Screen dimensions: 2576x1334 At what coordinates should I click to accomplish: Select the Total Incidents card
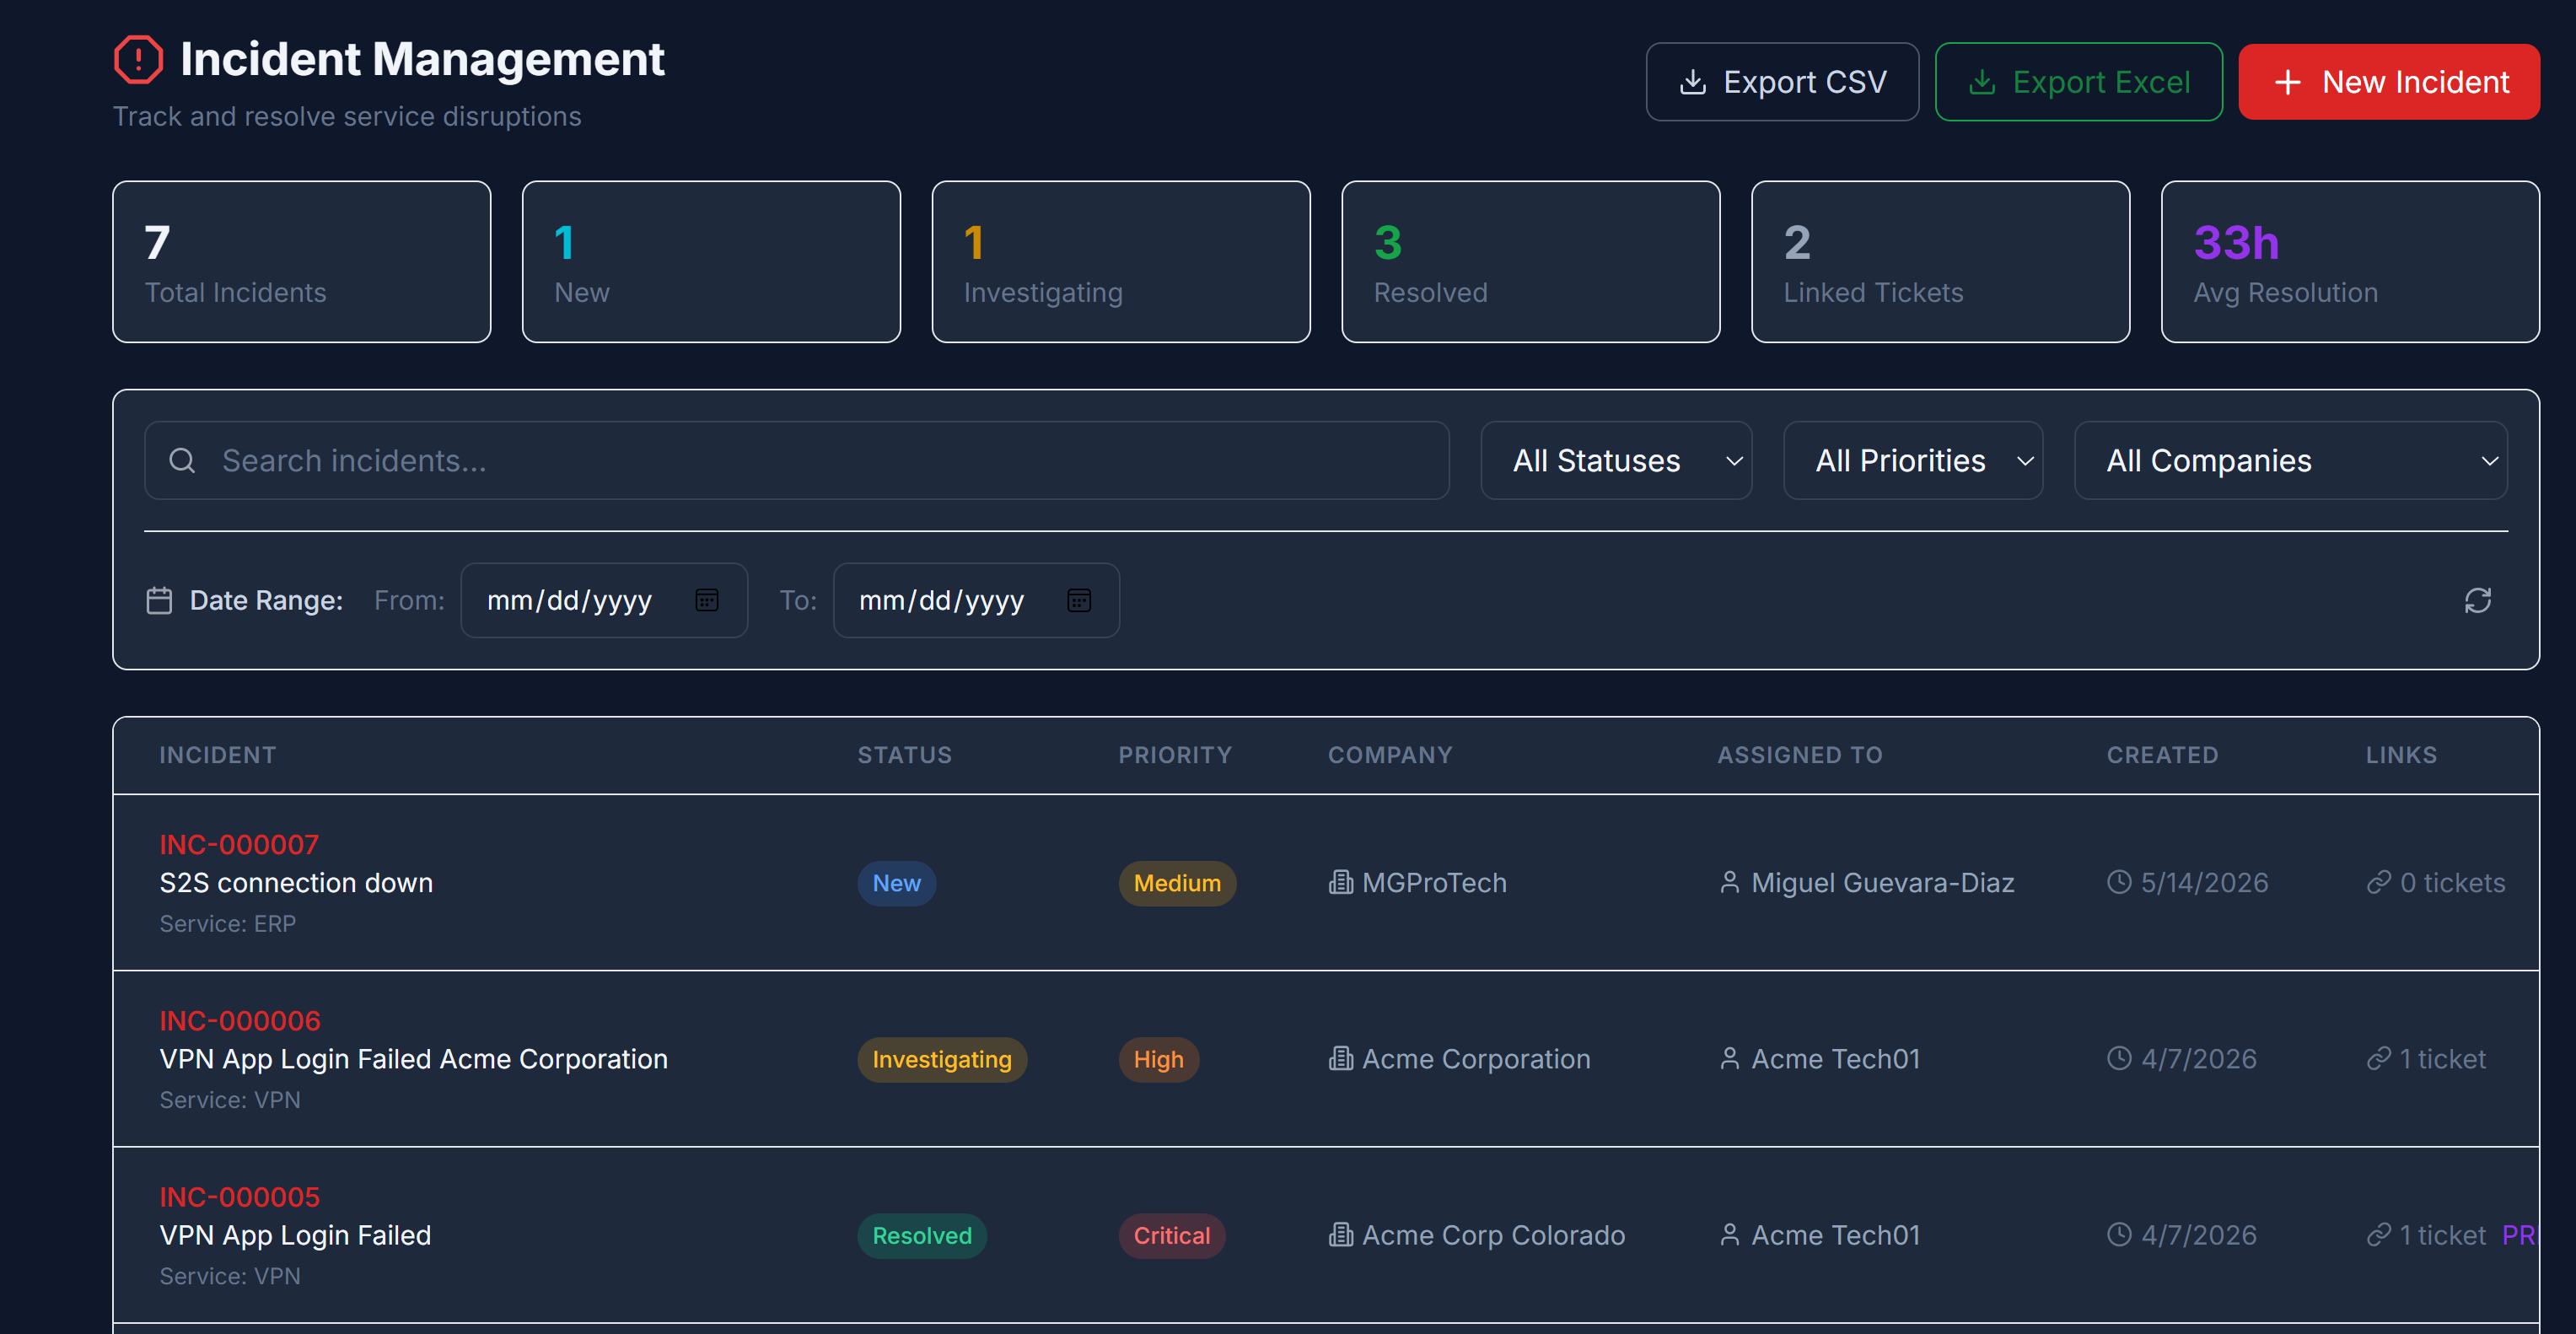[301, 262]
